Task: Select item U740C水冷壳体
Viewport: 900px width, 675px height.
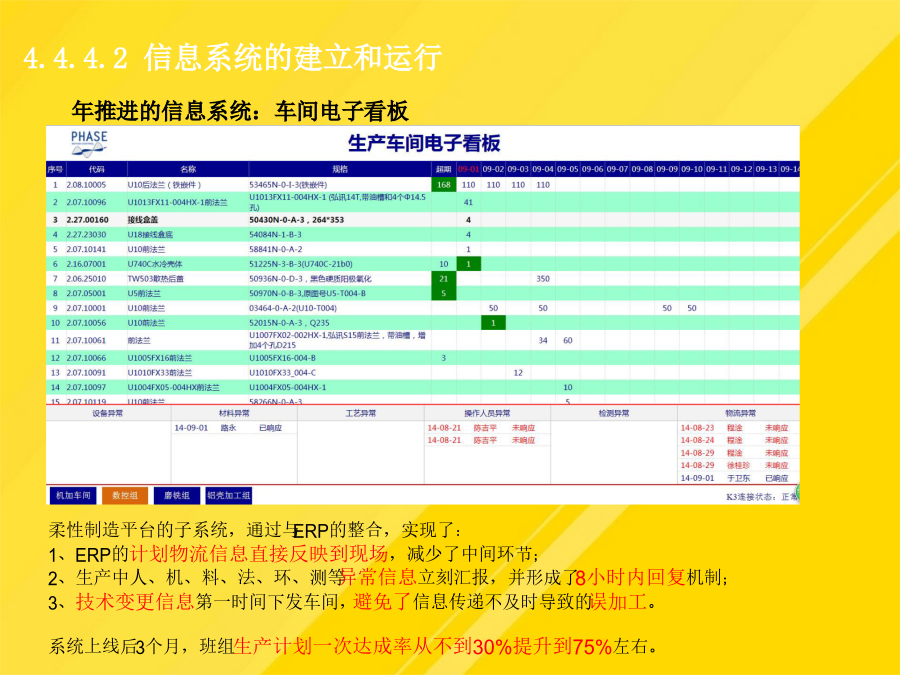Action: tap(154, 264)
